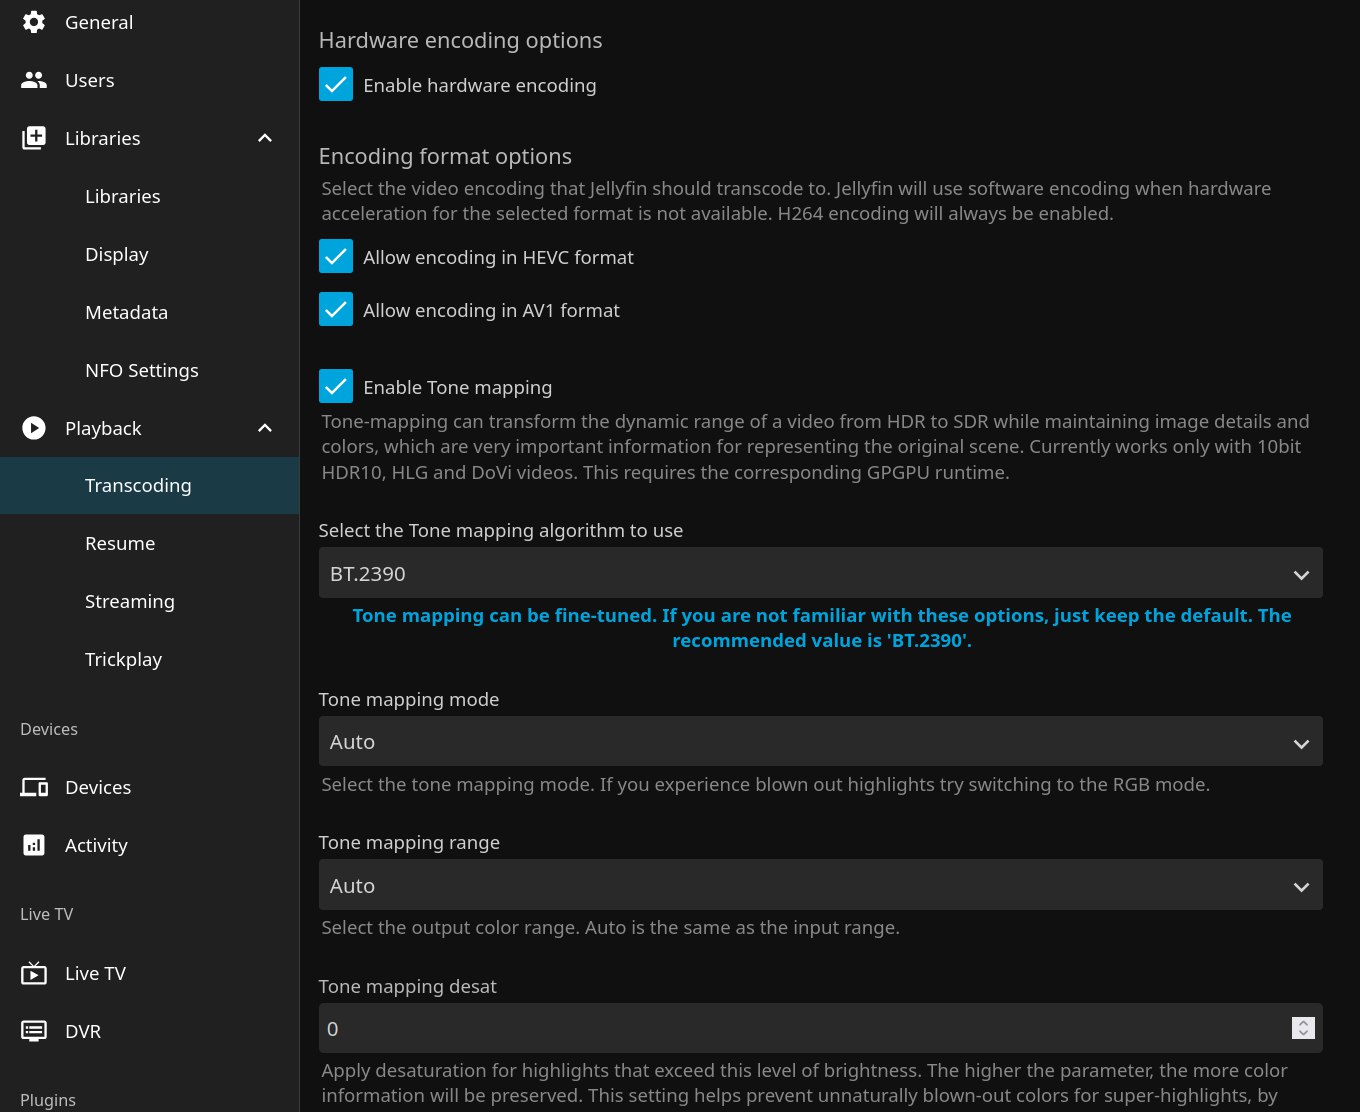Open the Tone mapping range dropdown
This screenshot has width=1360, height=1112.
[x=820, y=886]
